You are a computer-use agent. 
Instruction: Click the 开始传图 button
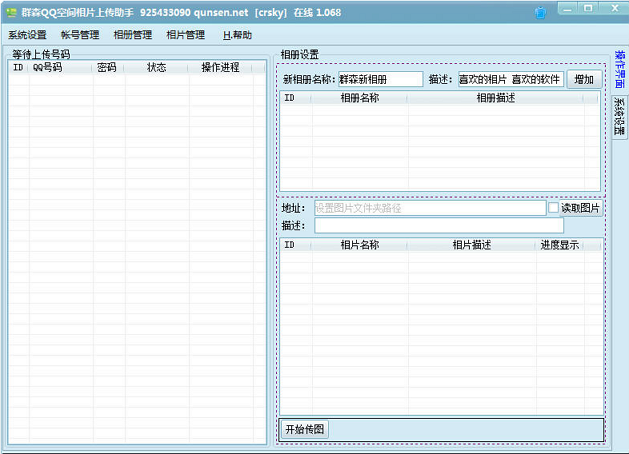(x=304, y=430)
